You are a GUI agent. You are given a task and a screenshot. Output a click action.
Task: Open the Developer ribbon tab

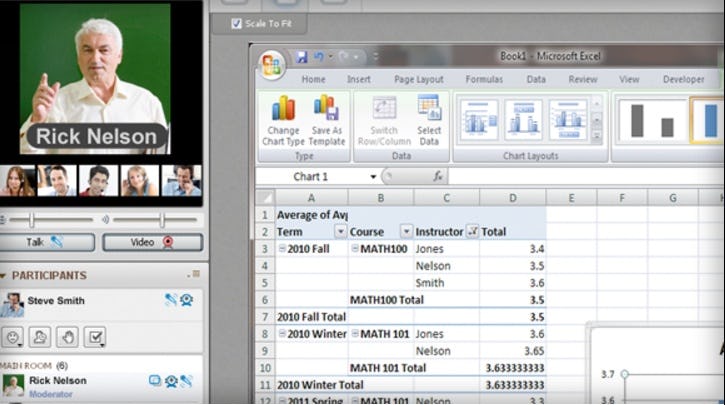pyautogui.click(x=683, y=80)
